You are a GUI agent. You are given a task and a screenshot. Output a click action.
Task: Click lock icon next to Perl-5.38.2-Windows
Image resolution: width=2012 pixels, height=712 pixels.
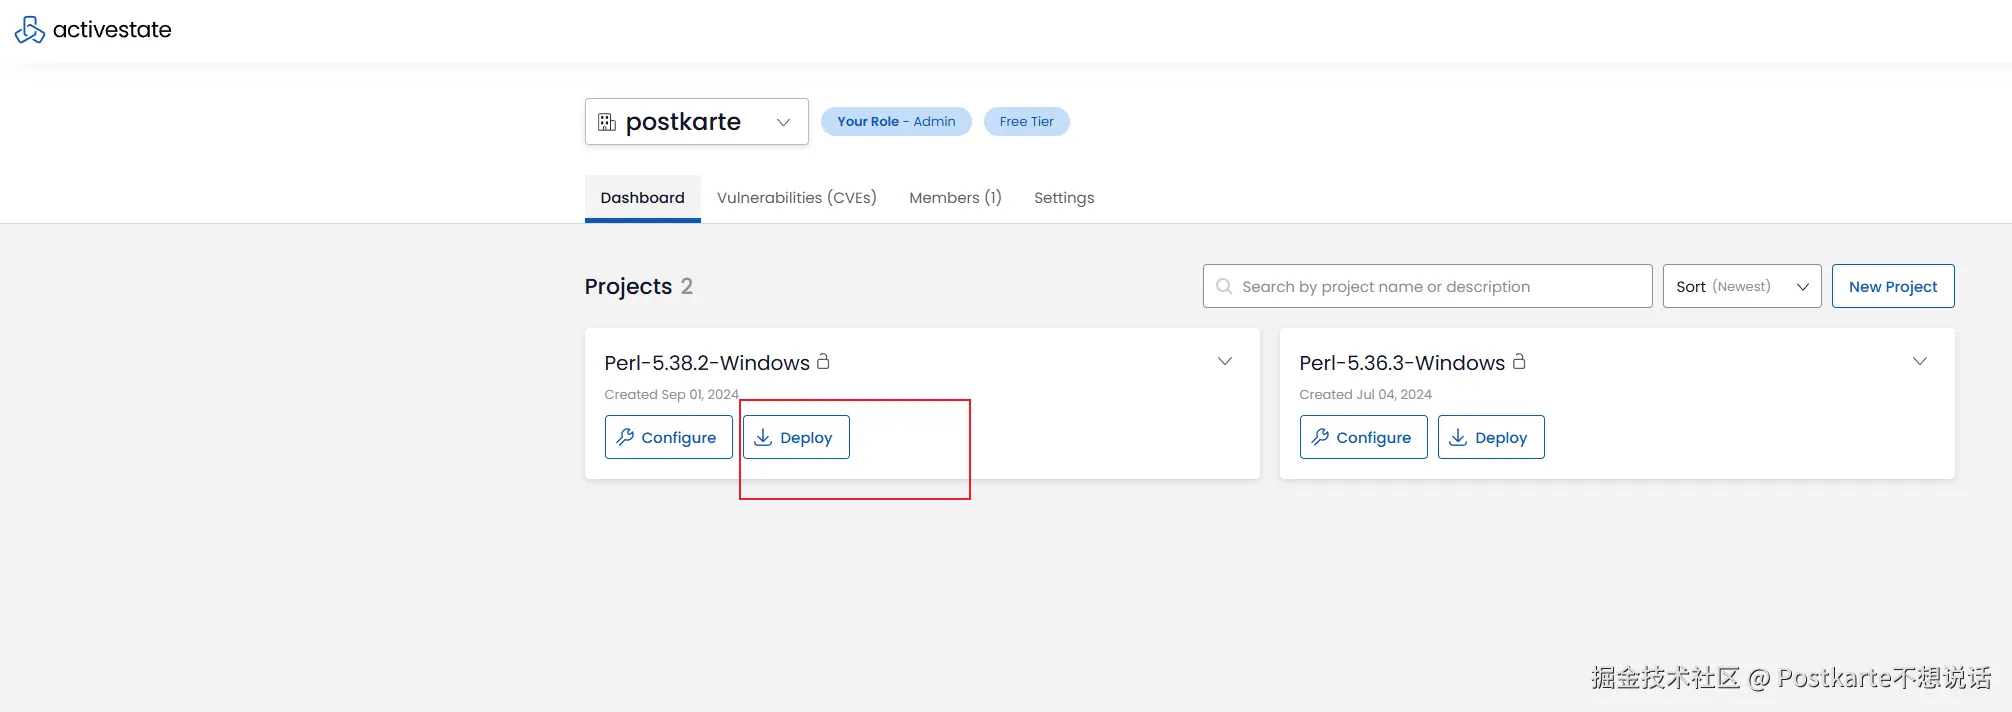point(823,361)
